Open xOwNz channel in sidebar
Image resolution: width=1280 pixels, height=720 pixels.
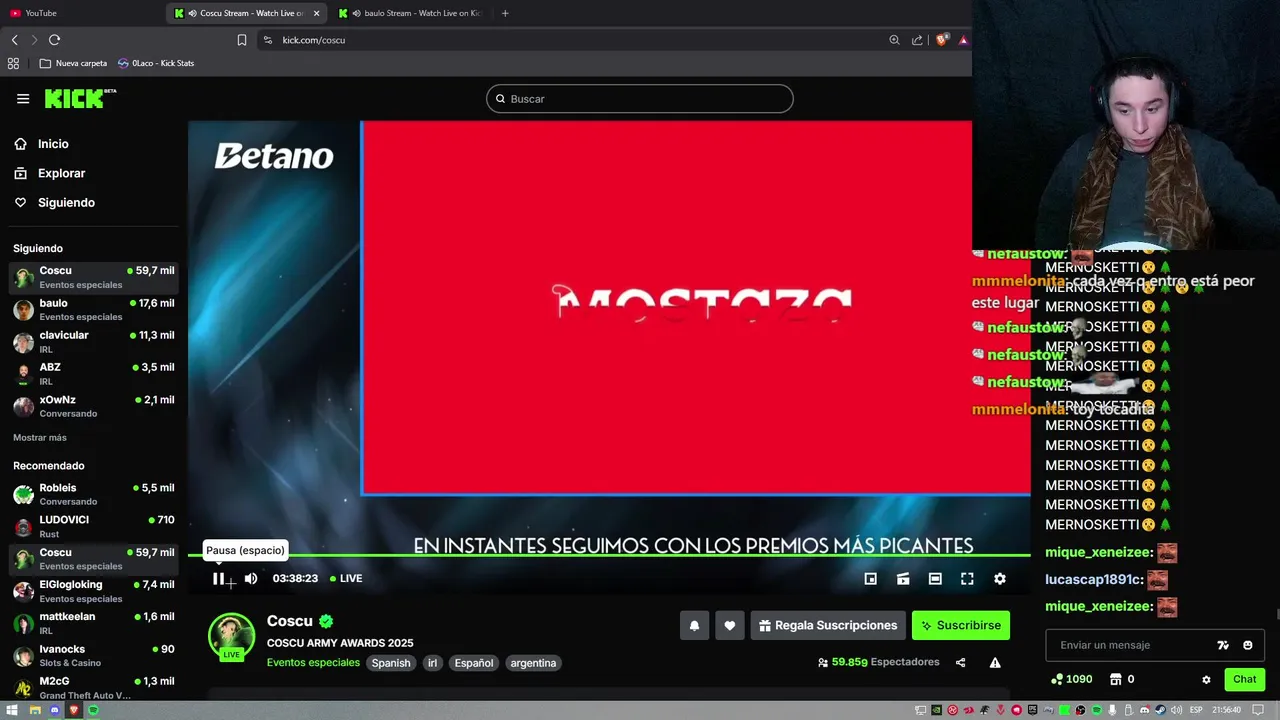[94, 406]
